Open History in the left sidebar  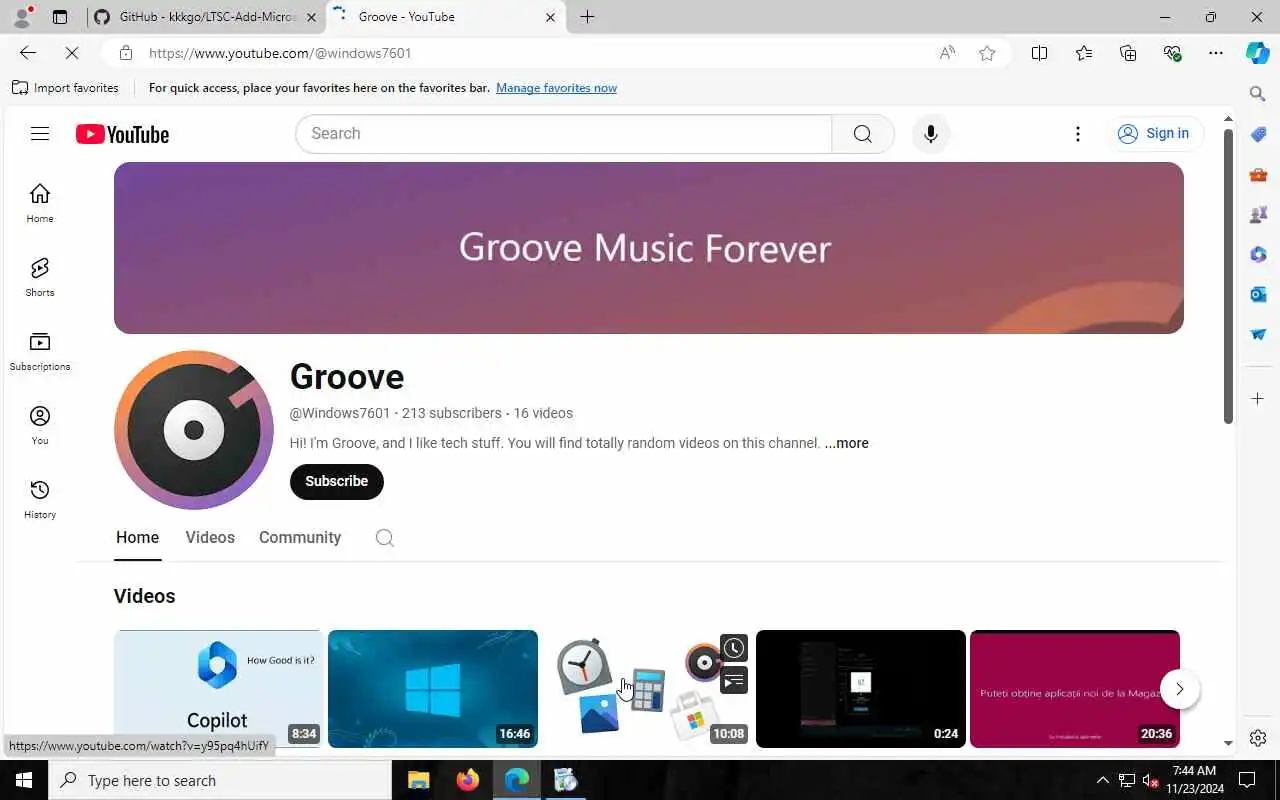tap(40, 499)
